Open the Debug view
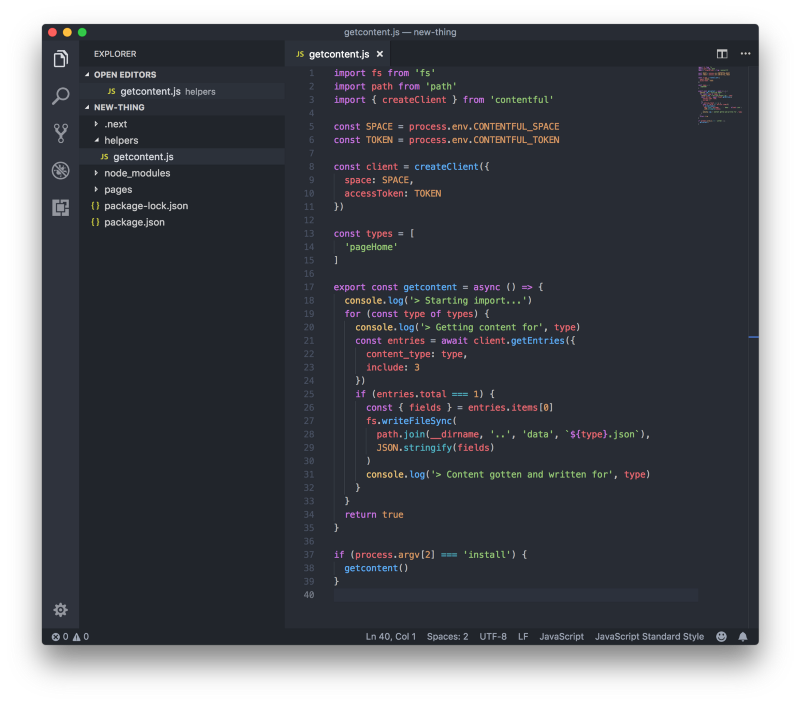800x704 pixels. [x=60, y=170]
